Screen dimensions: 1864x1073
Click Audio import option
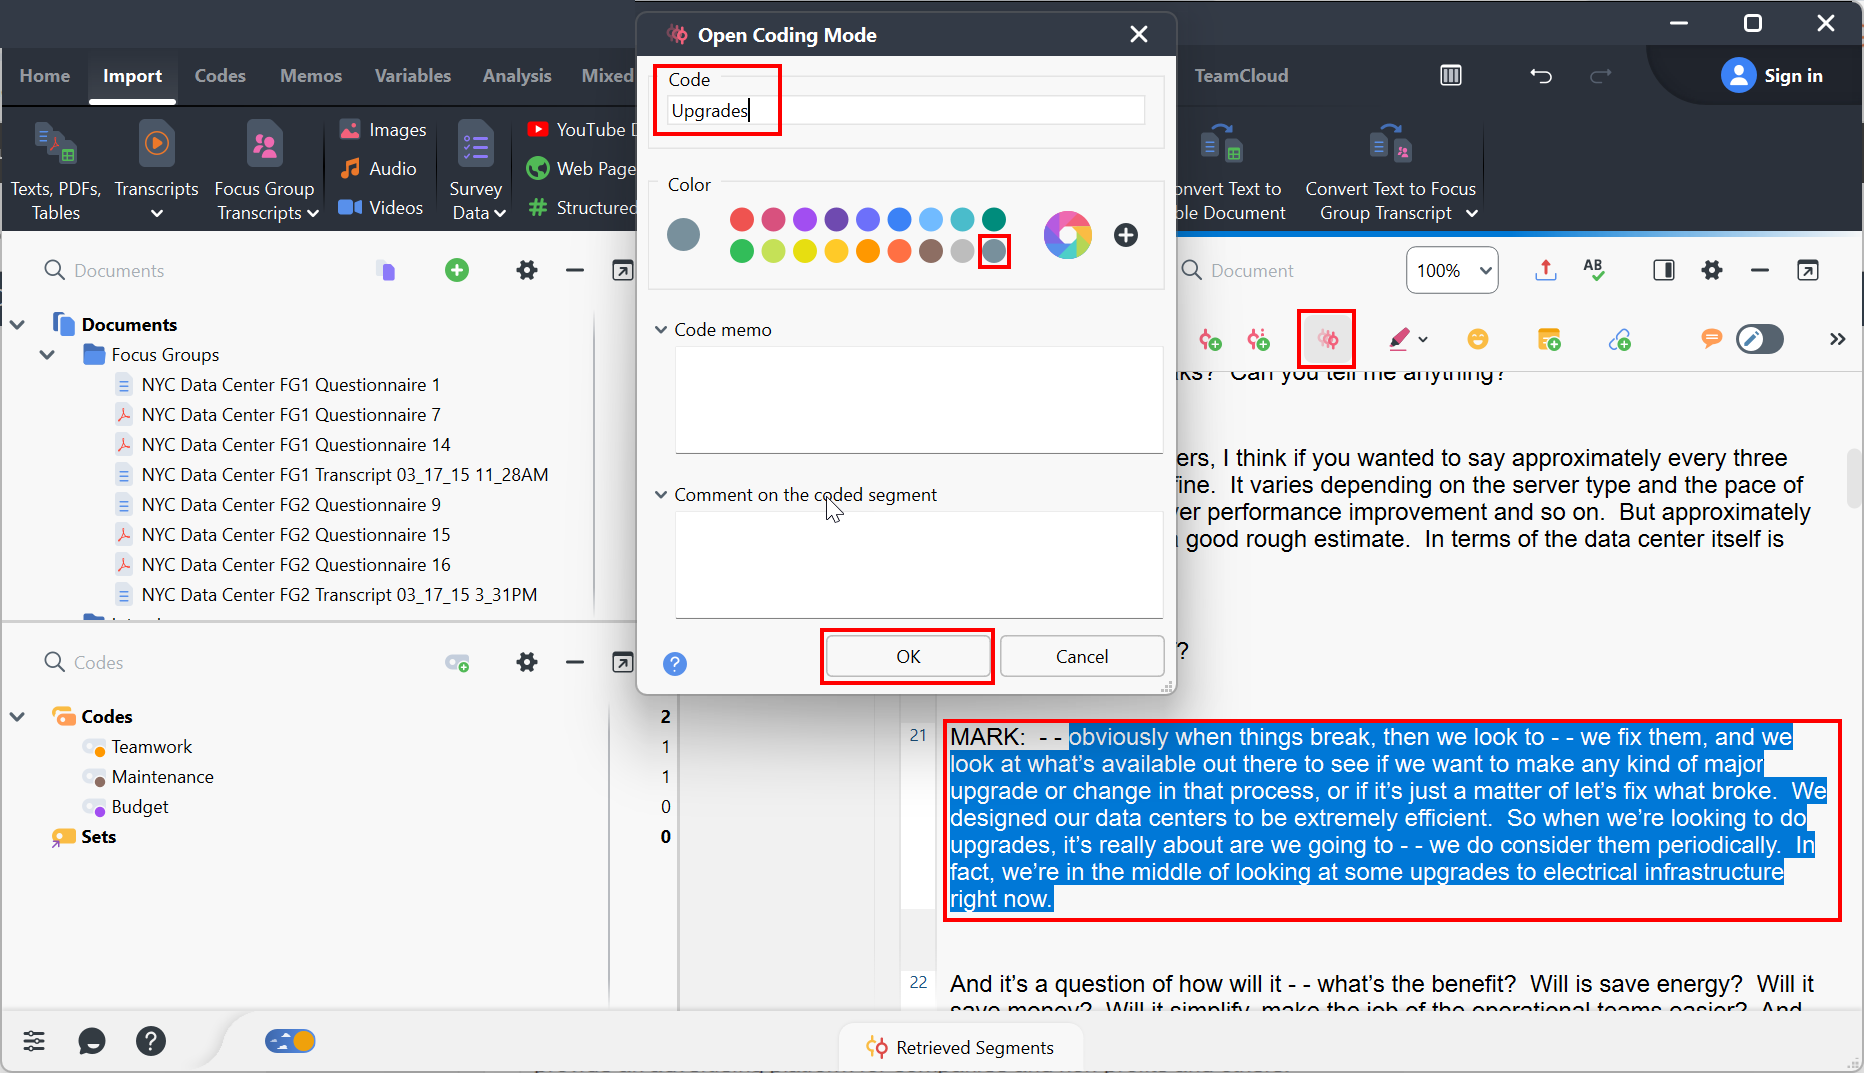(379, 168)
